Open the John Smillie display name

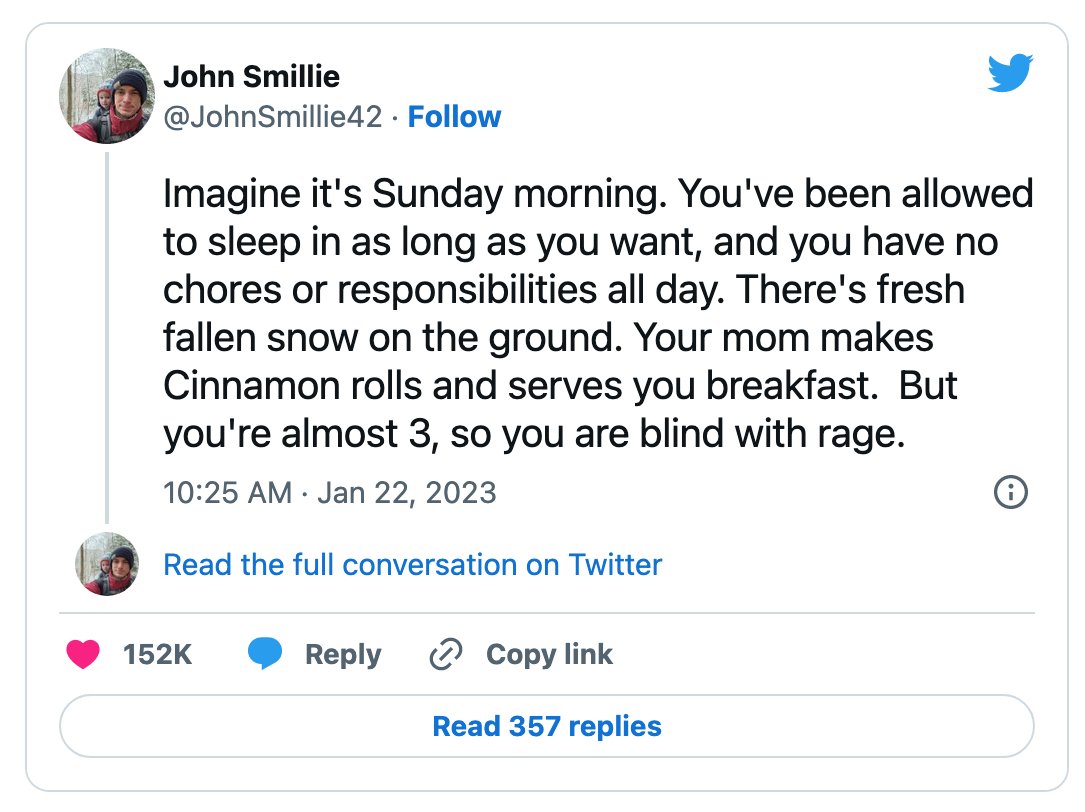pyautogui.click(x=251, y=76)
